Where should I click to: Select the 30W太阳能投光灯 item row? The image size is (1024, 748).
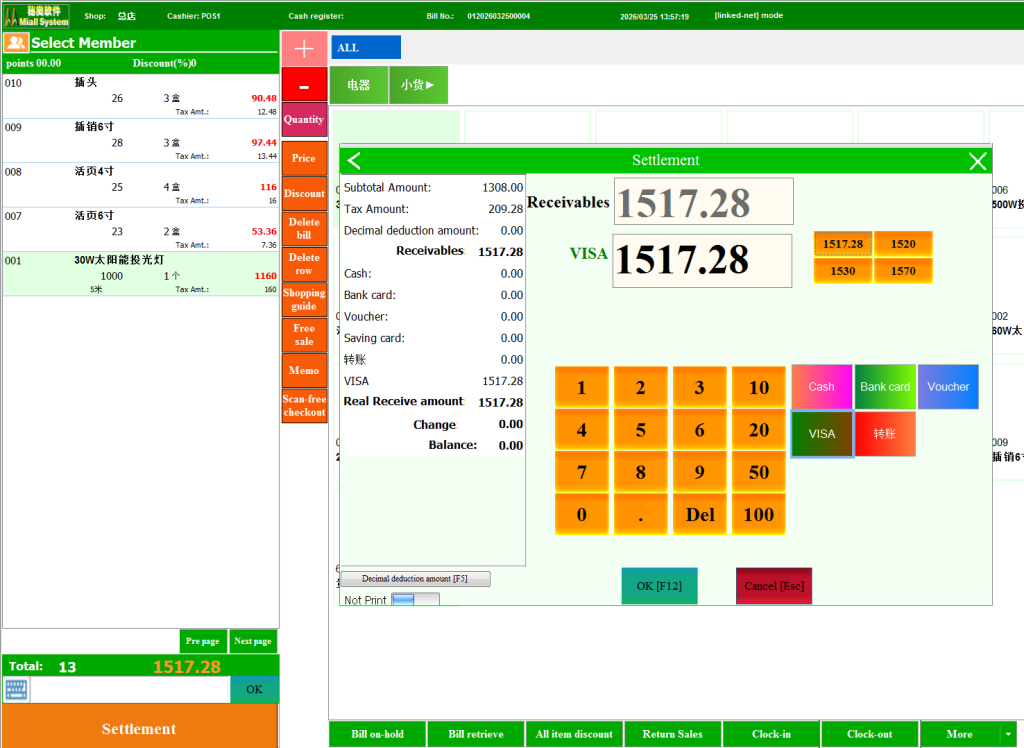(x=140, y=274)
